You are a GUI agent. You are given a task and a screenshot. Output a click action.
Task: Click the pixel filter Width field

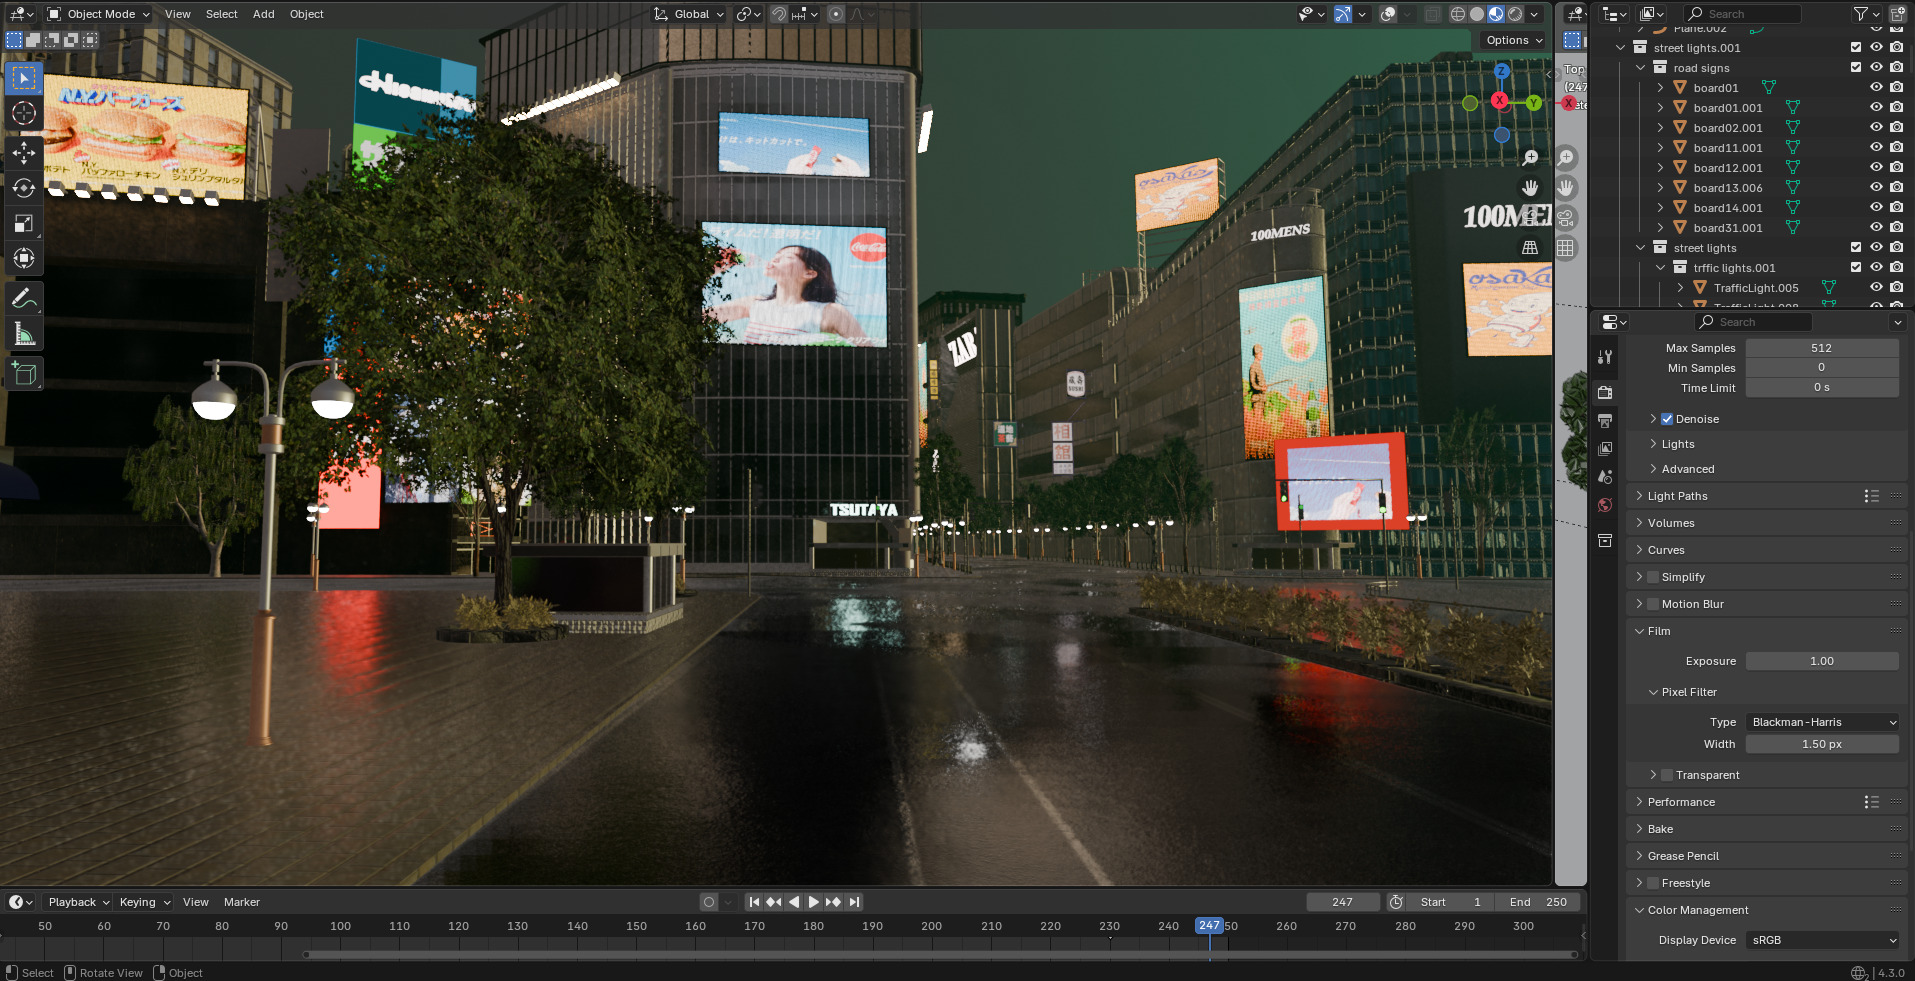click(x=1822, y=744)
